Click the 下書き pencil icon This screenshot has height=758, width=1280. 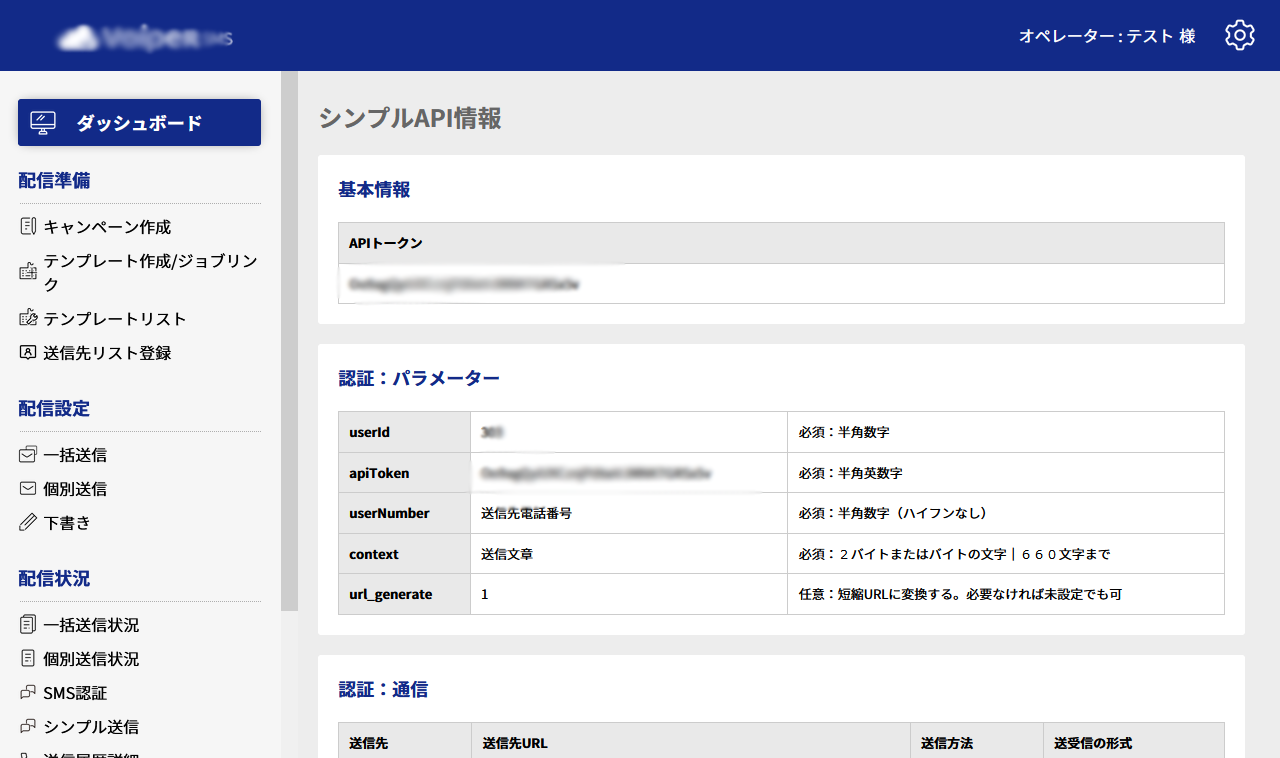click(28, 522)
